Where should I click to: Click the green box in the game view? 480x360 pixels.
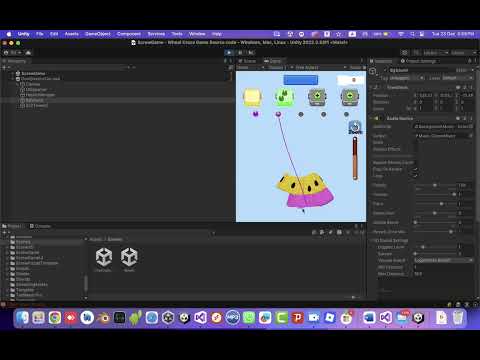(284, 97)
